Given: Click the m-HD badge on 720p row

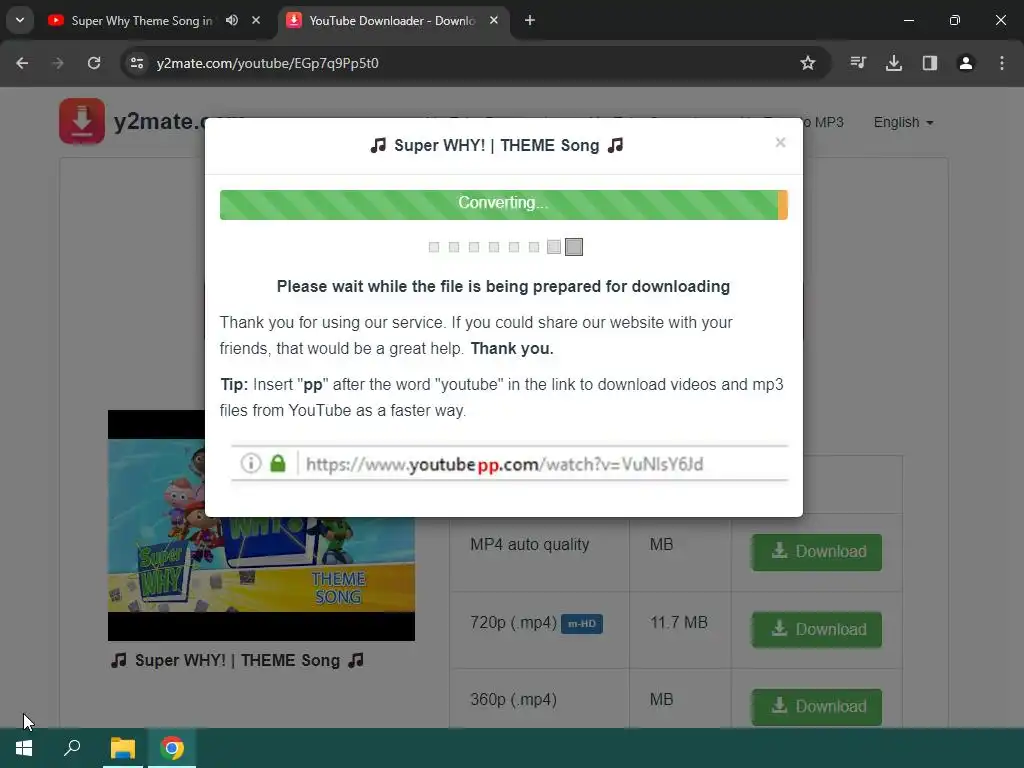Looking at the screenshot, I should [x=582, y=624].
